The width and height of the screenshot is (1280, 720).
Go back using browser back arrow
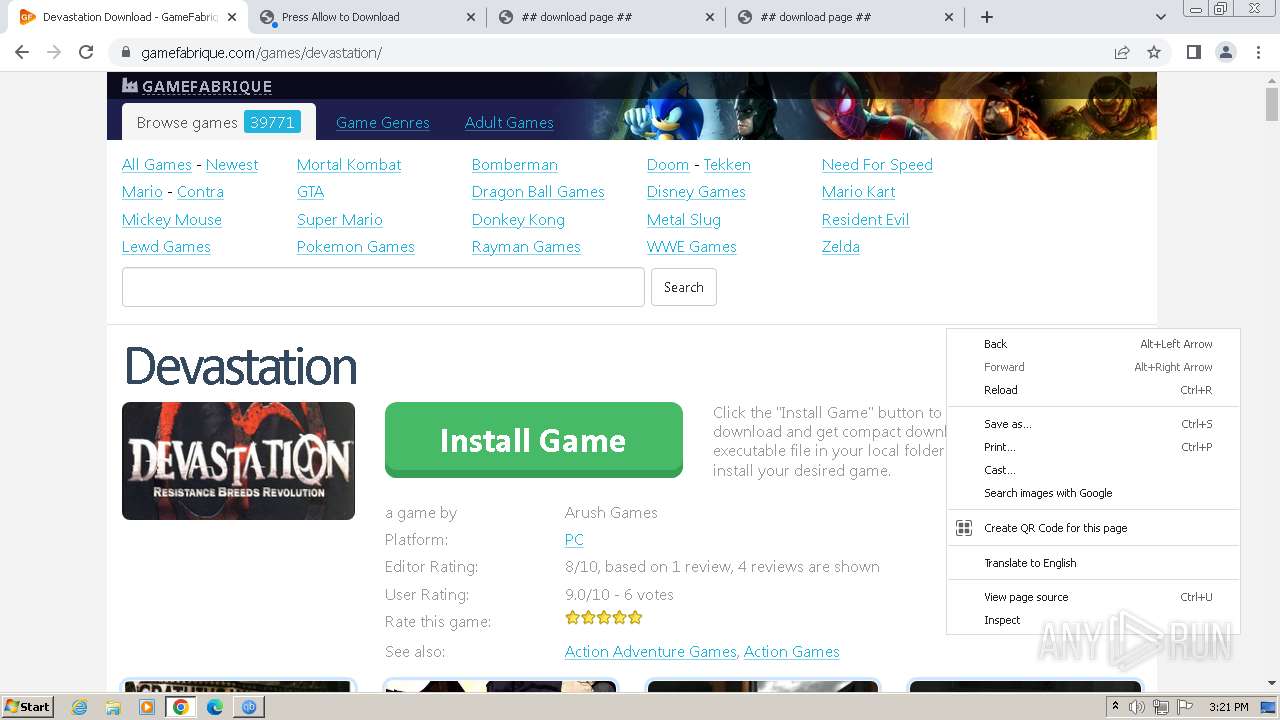tap(22, 52)
